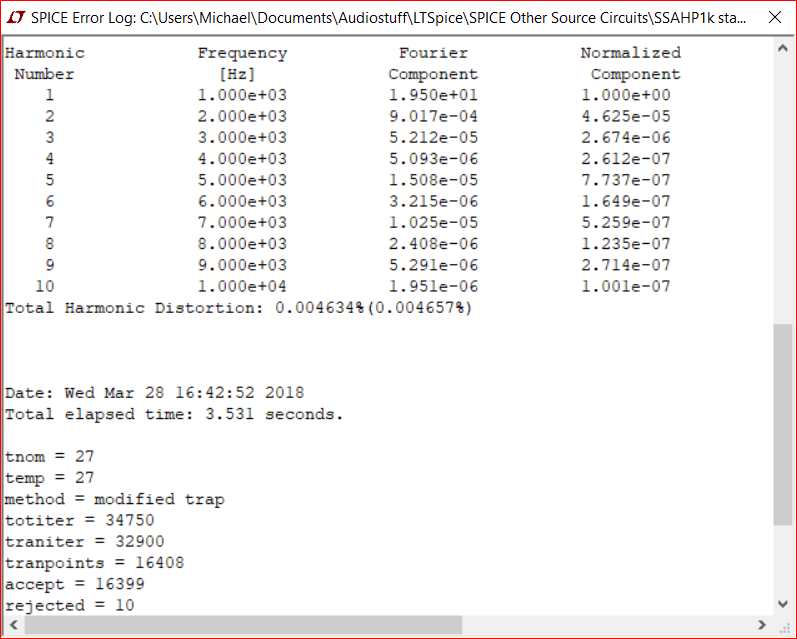Viewport: 797px width, 639px height.
Task: Click frequency value 1.000e+04
Action: point(242,287)
